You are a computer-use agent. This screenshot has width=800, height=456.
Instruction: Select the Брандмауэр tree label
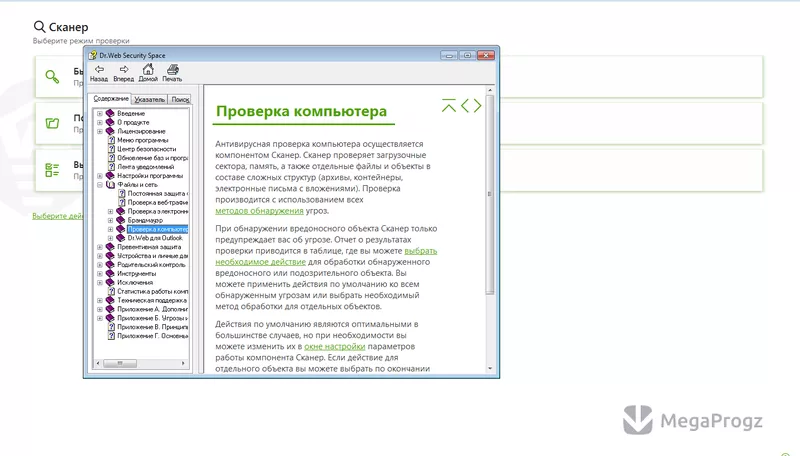pyautogui.click(x=145, y=220)
